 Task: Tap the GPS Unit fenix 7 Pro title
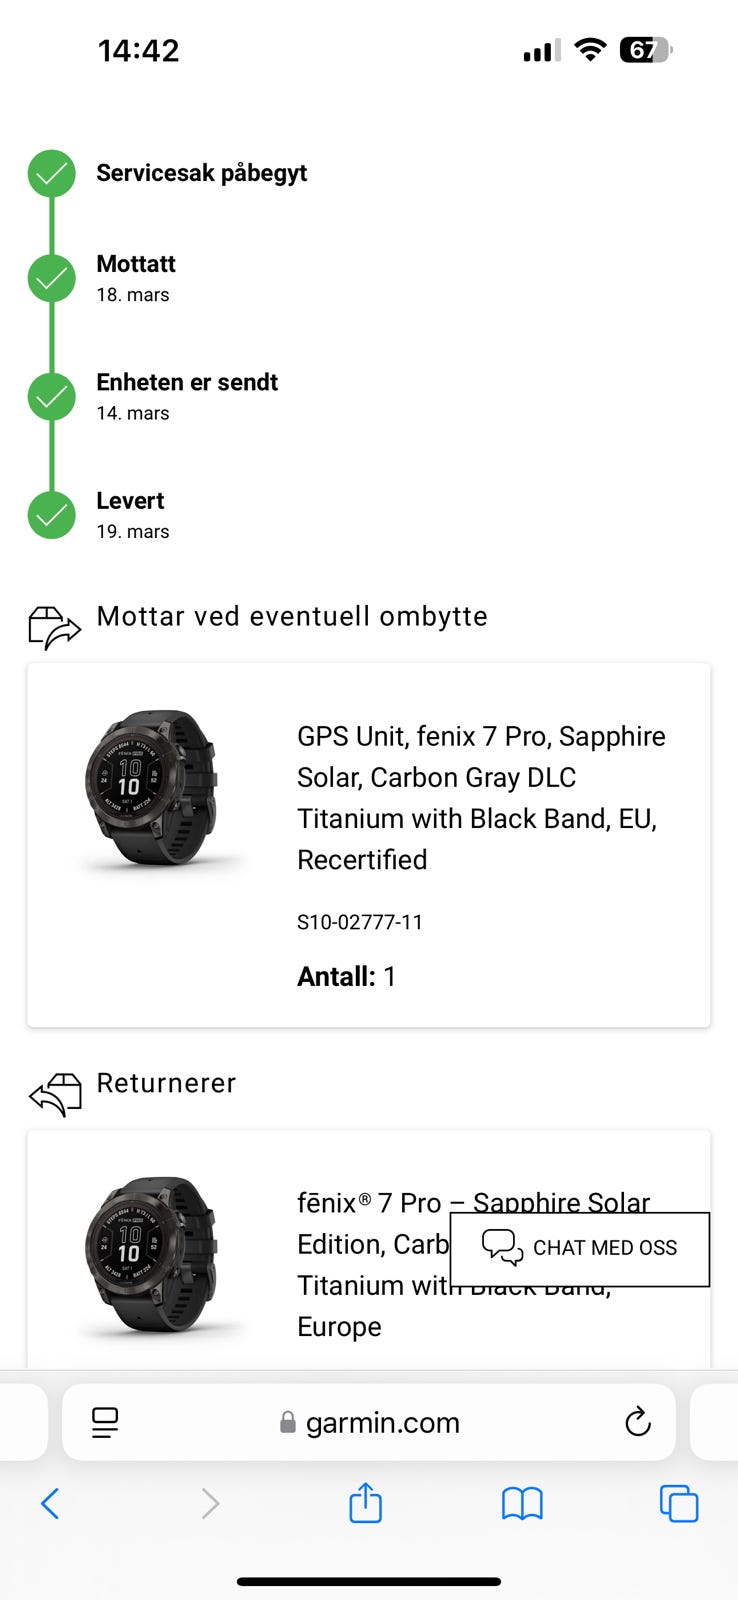point(480,797)
